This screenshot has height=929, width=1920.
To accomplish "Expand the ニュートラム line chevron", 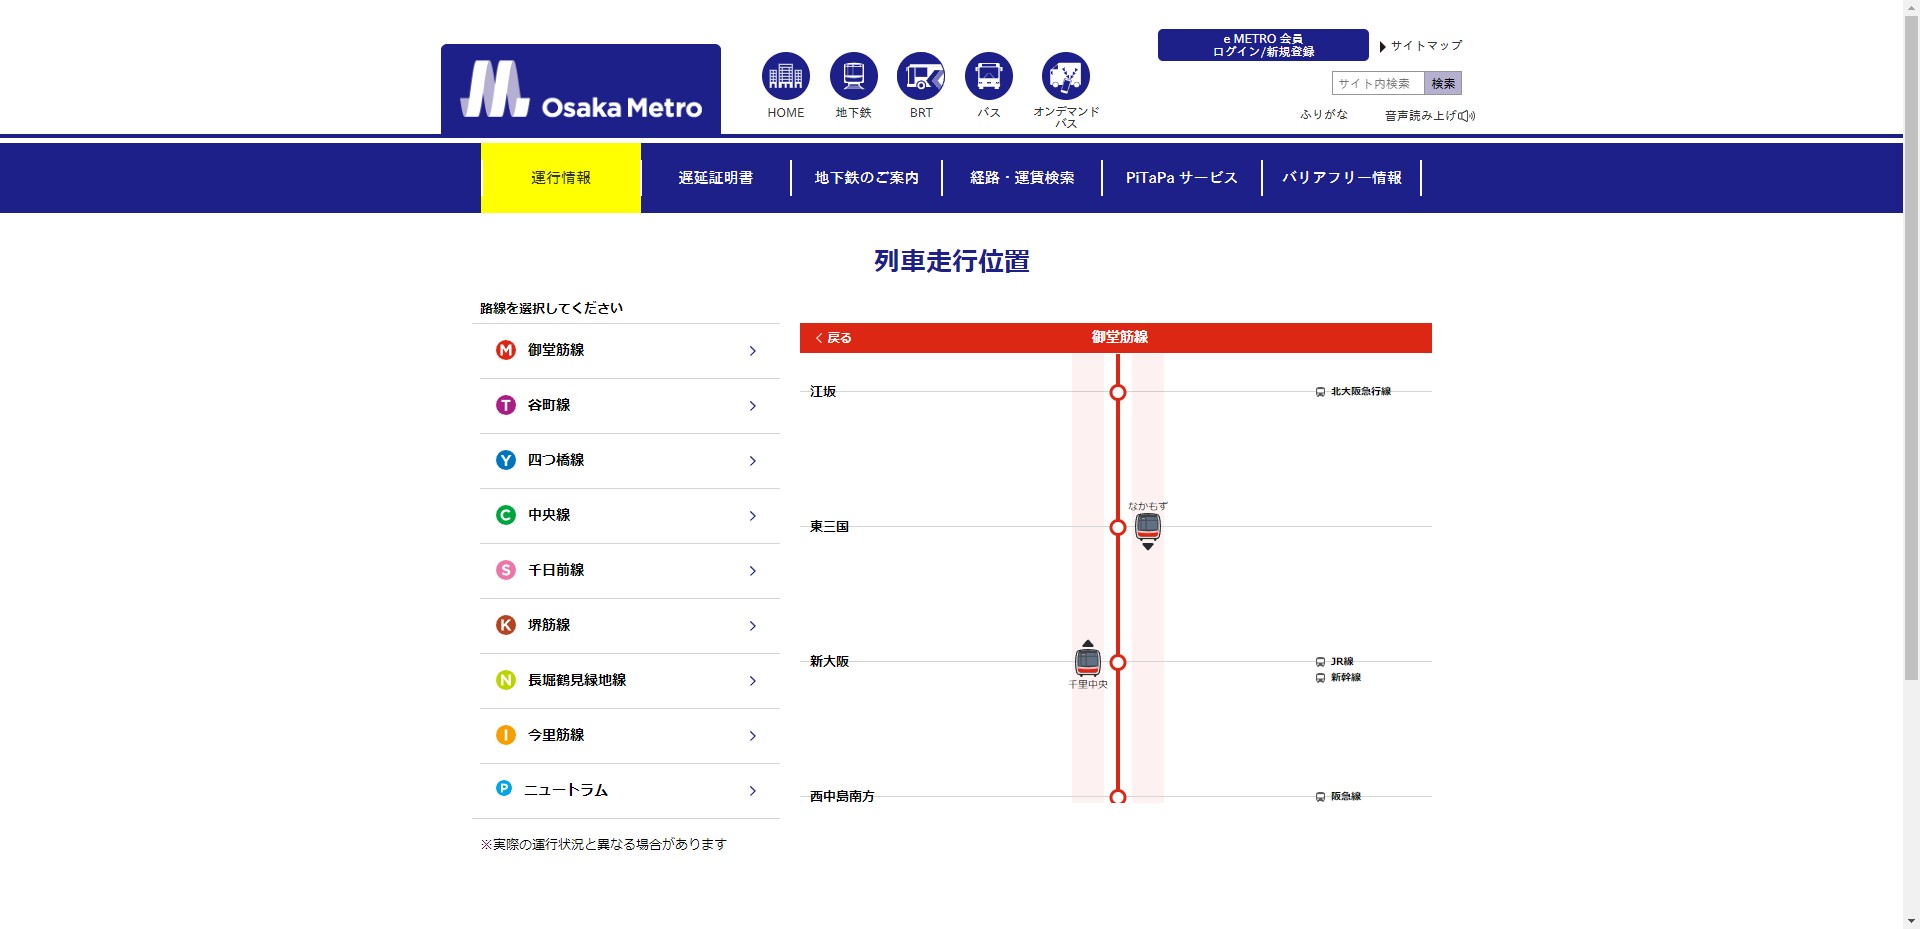I will [x=753, y=791].
